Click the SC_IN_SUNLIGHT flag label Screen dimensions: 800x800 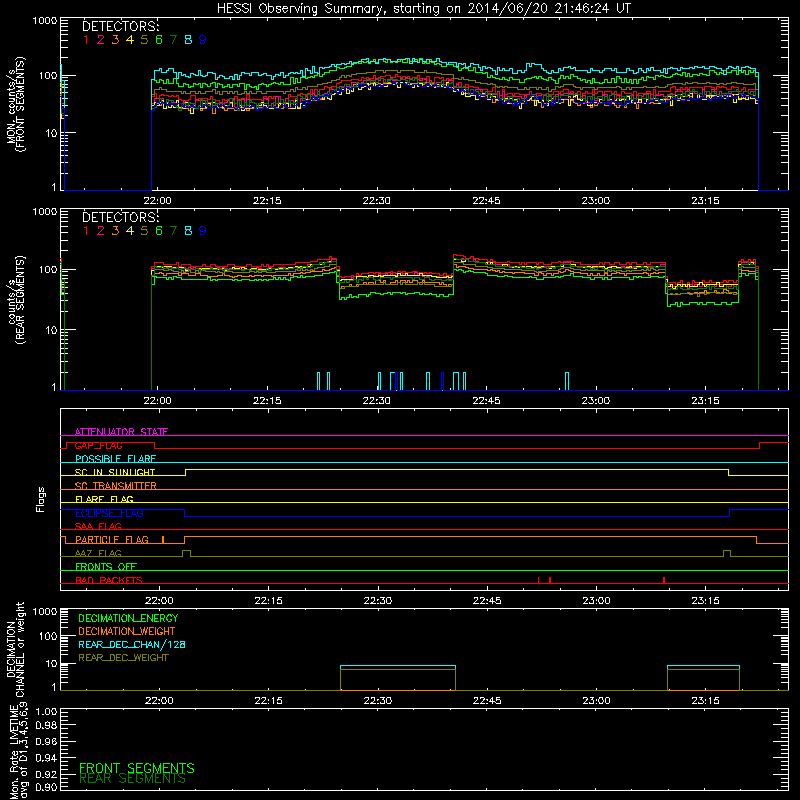115,472
